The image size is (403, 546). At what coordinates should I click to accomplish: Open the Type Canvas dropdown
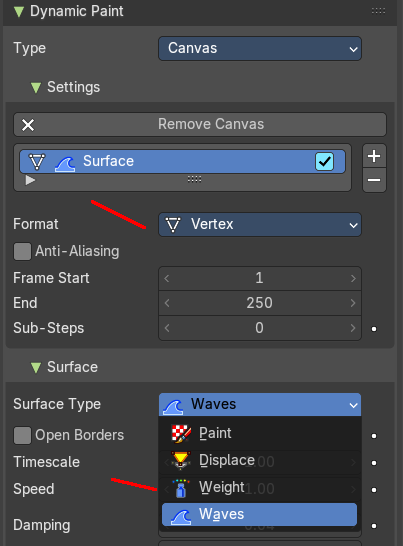(x=260, y=48)
